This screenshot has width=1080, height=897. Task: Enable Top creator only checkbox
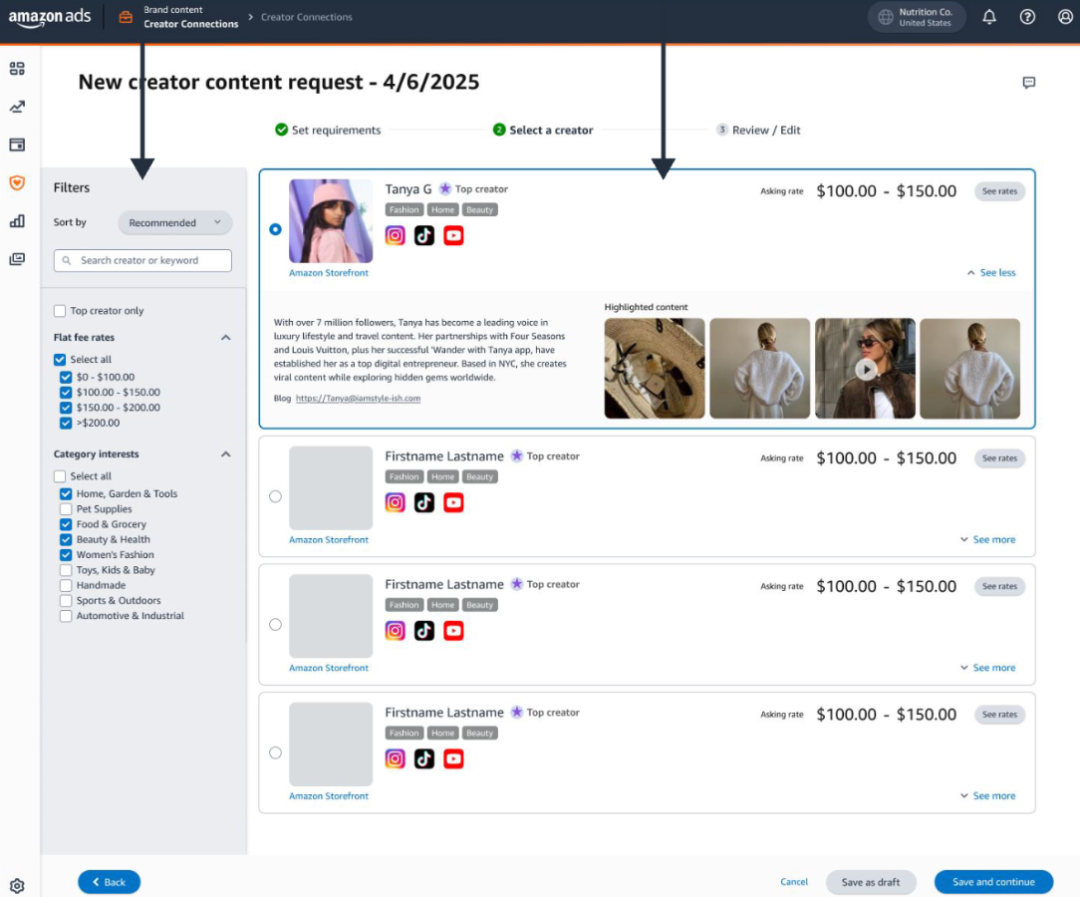[60, 311]
